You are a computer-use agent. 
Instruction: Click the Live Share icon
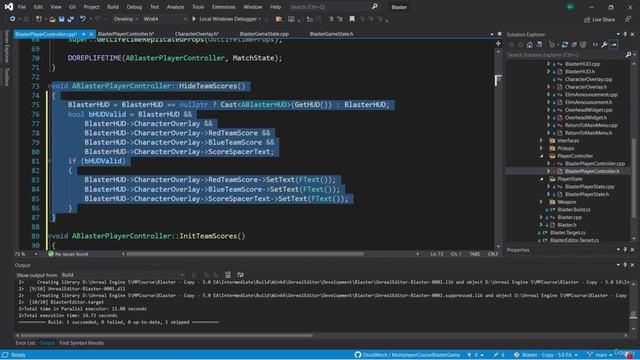pyautogui.click(x=587, y=20)
